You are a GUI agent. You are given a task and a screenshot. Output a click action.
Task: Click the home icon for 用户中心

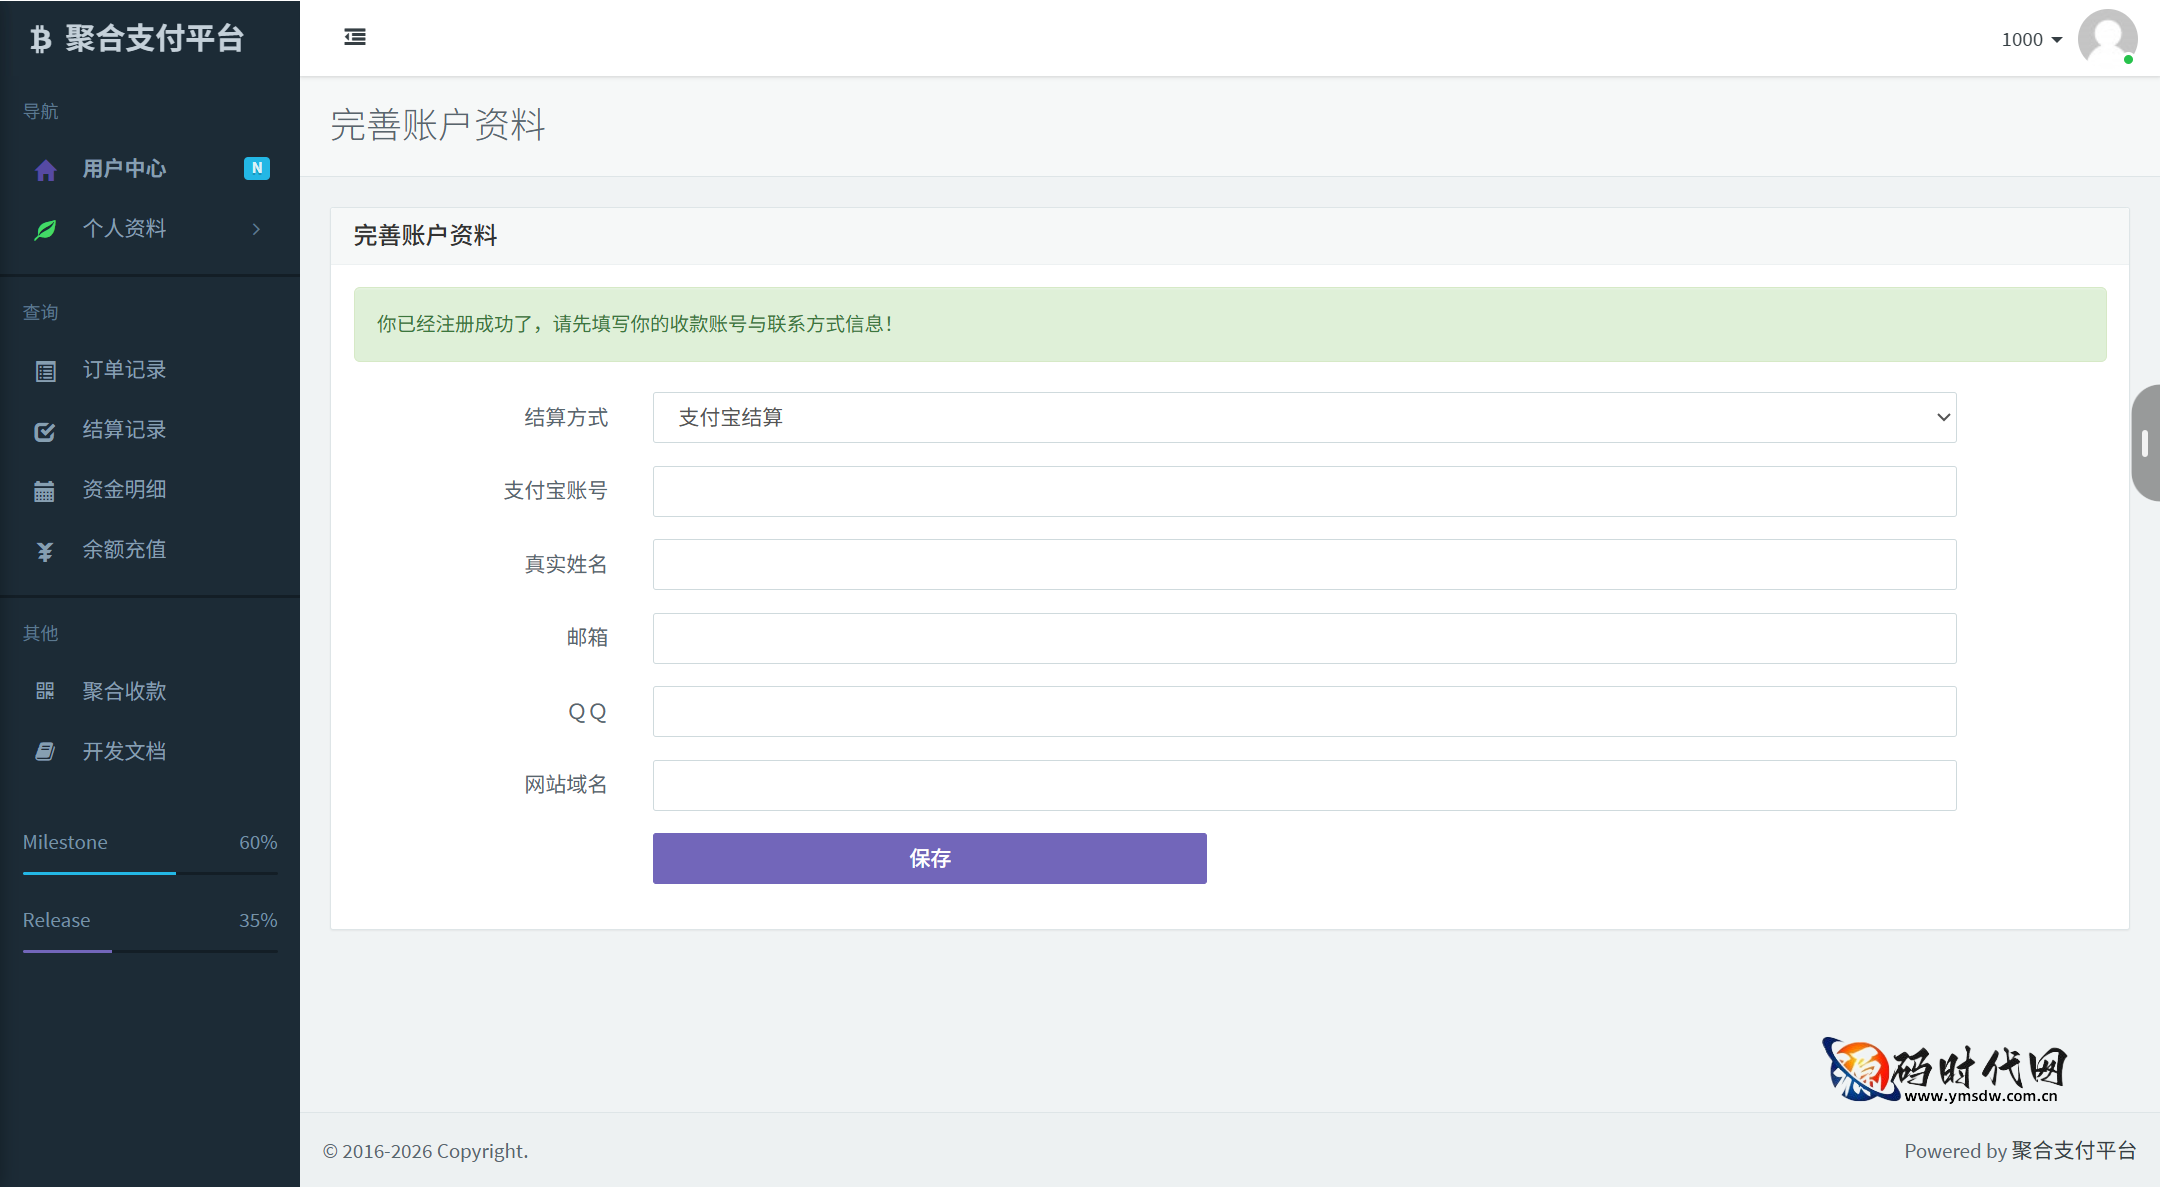click(45, 170)
